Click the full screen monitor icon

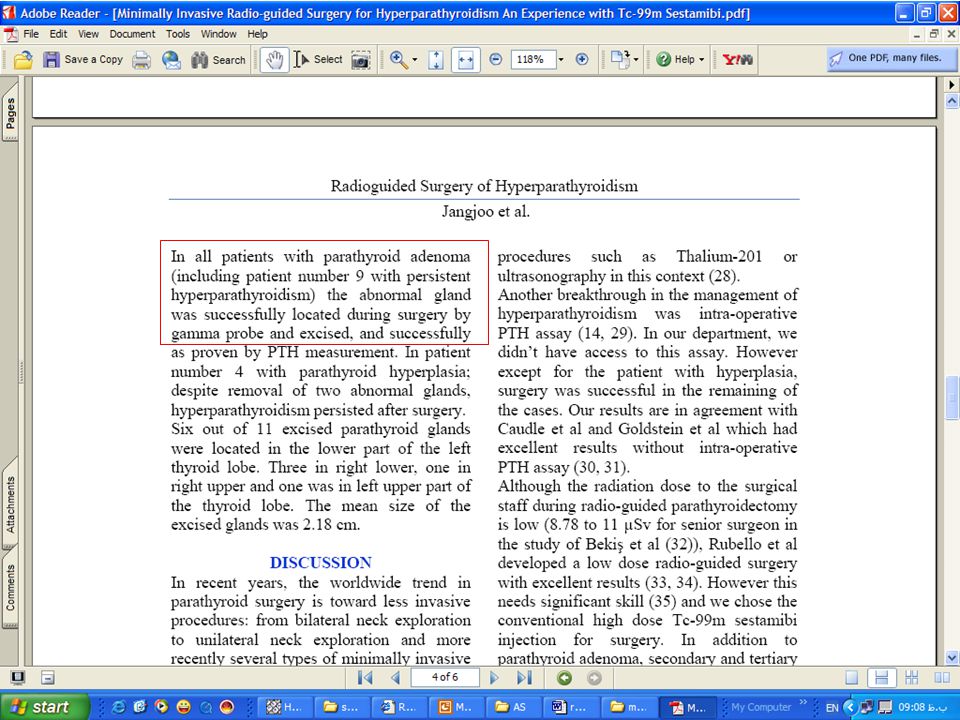(x=18, y=677)
